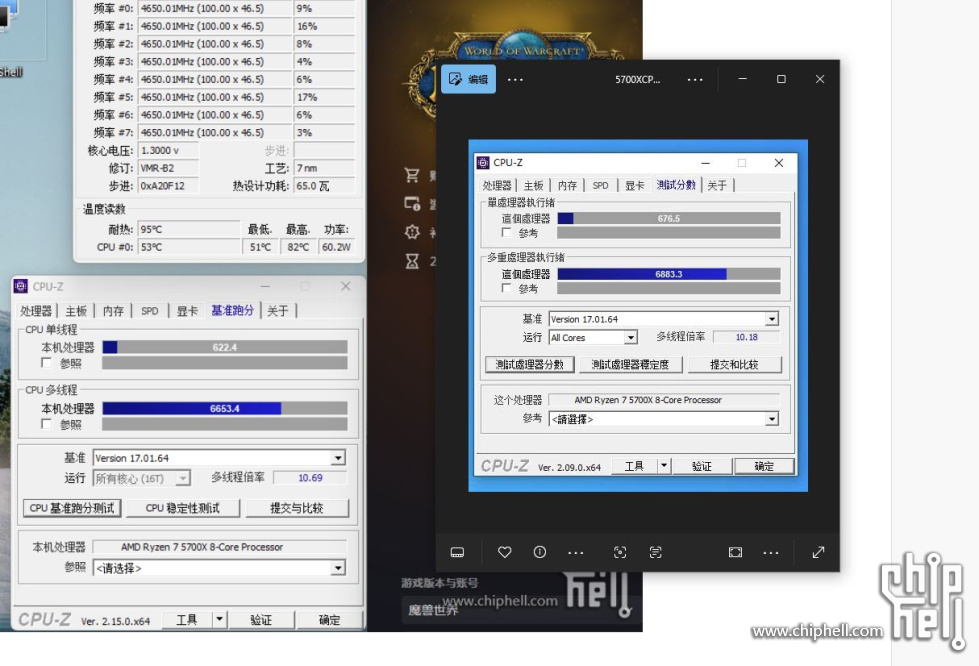Click the 核心电压 1.3000 v field

tap(169, 150)
